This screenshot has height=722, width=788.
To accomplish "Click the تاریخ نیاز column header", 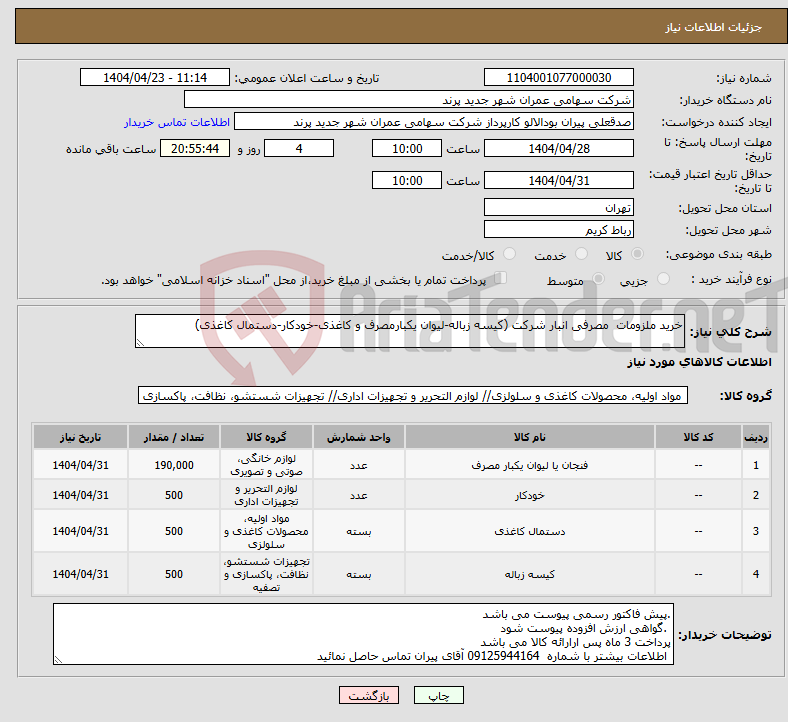I will coord(80,437).
